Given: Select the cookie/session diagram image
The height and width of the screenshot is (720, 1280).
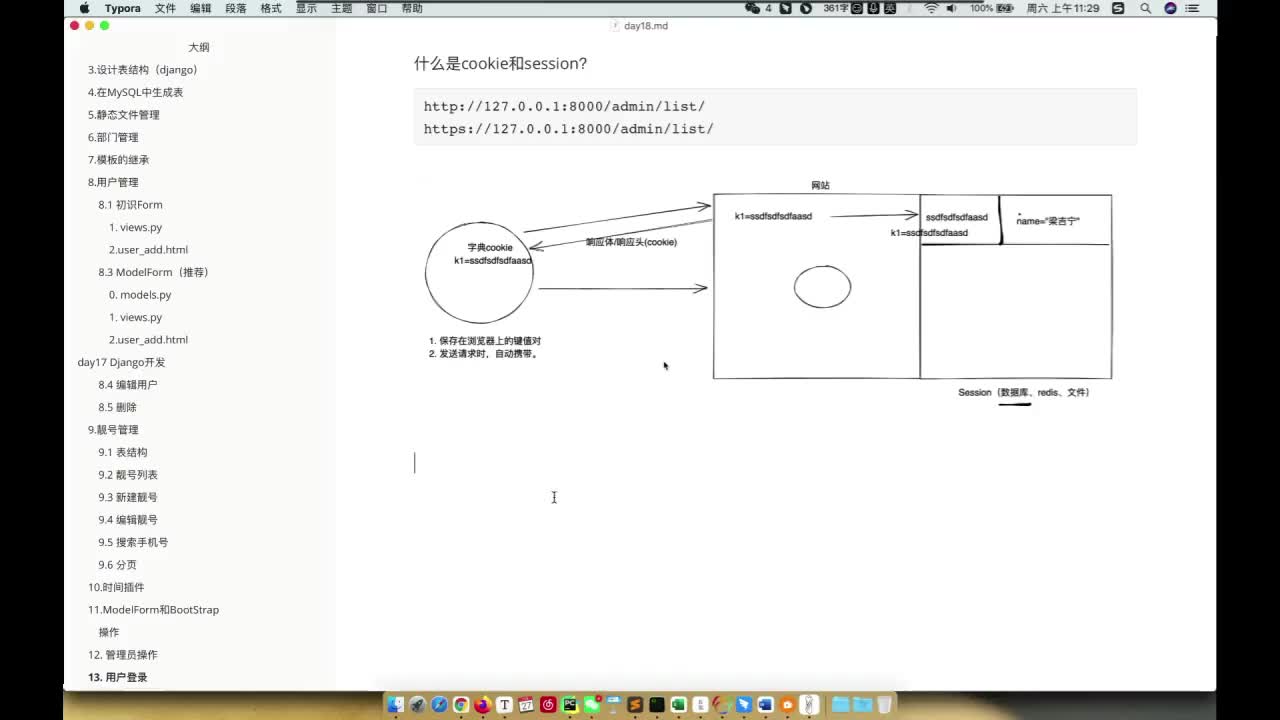Looking at the screenshot, I should tap(768, 292).
